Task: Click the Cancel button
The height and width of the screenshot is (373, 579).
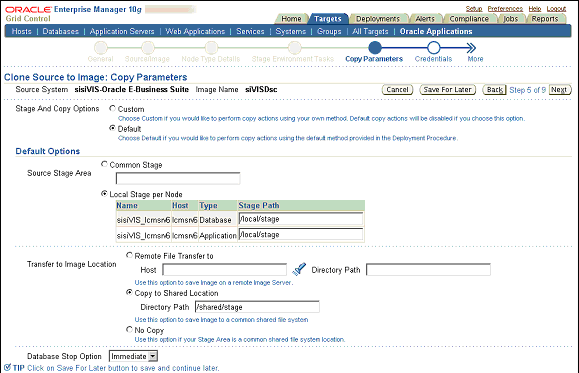Action: 397,90
